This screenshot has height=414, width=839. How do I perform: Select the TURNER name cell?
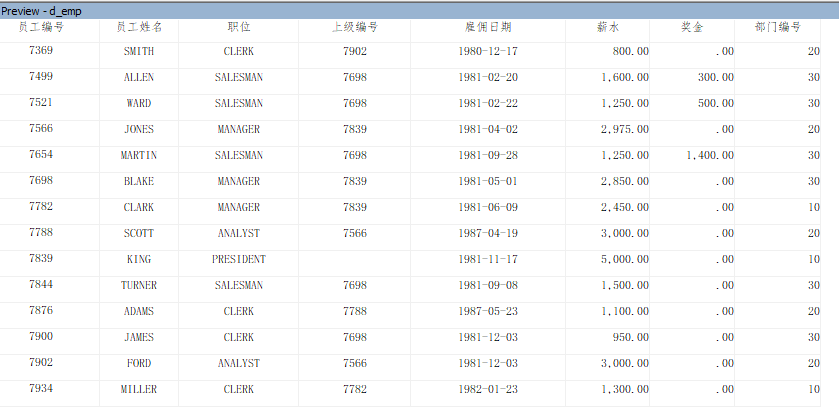pos(139,286)
